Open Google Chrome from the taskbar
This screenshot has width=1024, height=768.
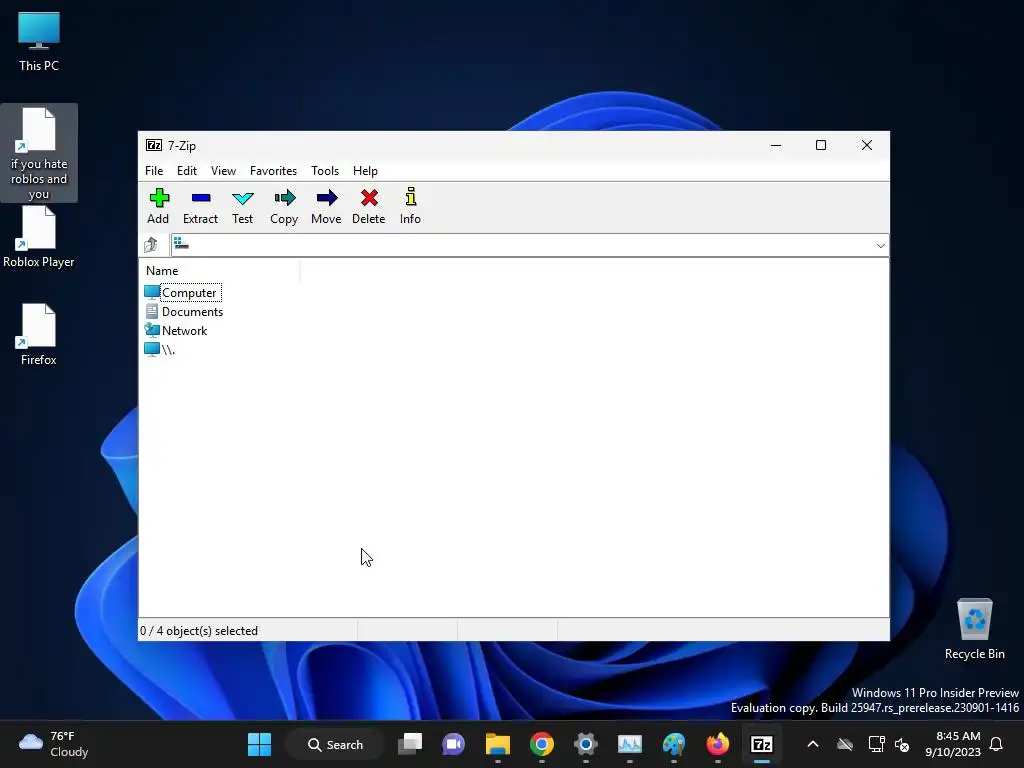pos(541,744)
